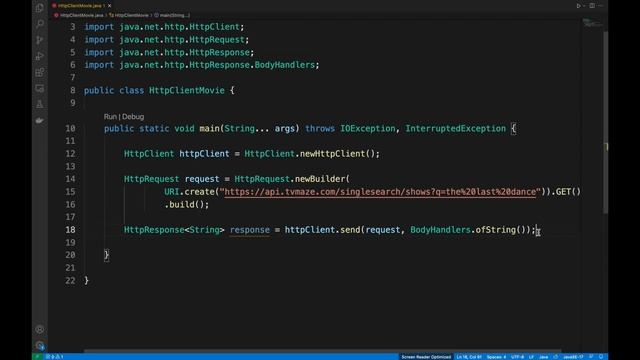Screen dimensions: 640x360
Task: Change the UTF-8 file encoding
Action: tap(517, 357)
